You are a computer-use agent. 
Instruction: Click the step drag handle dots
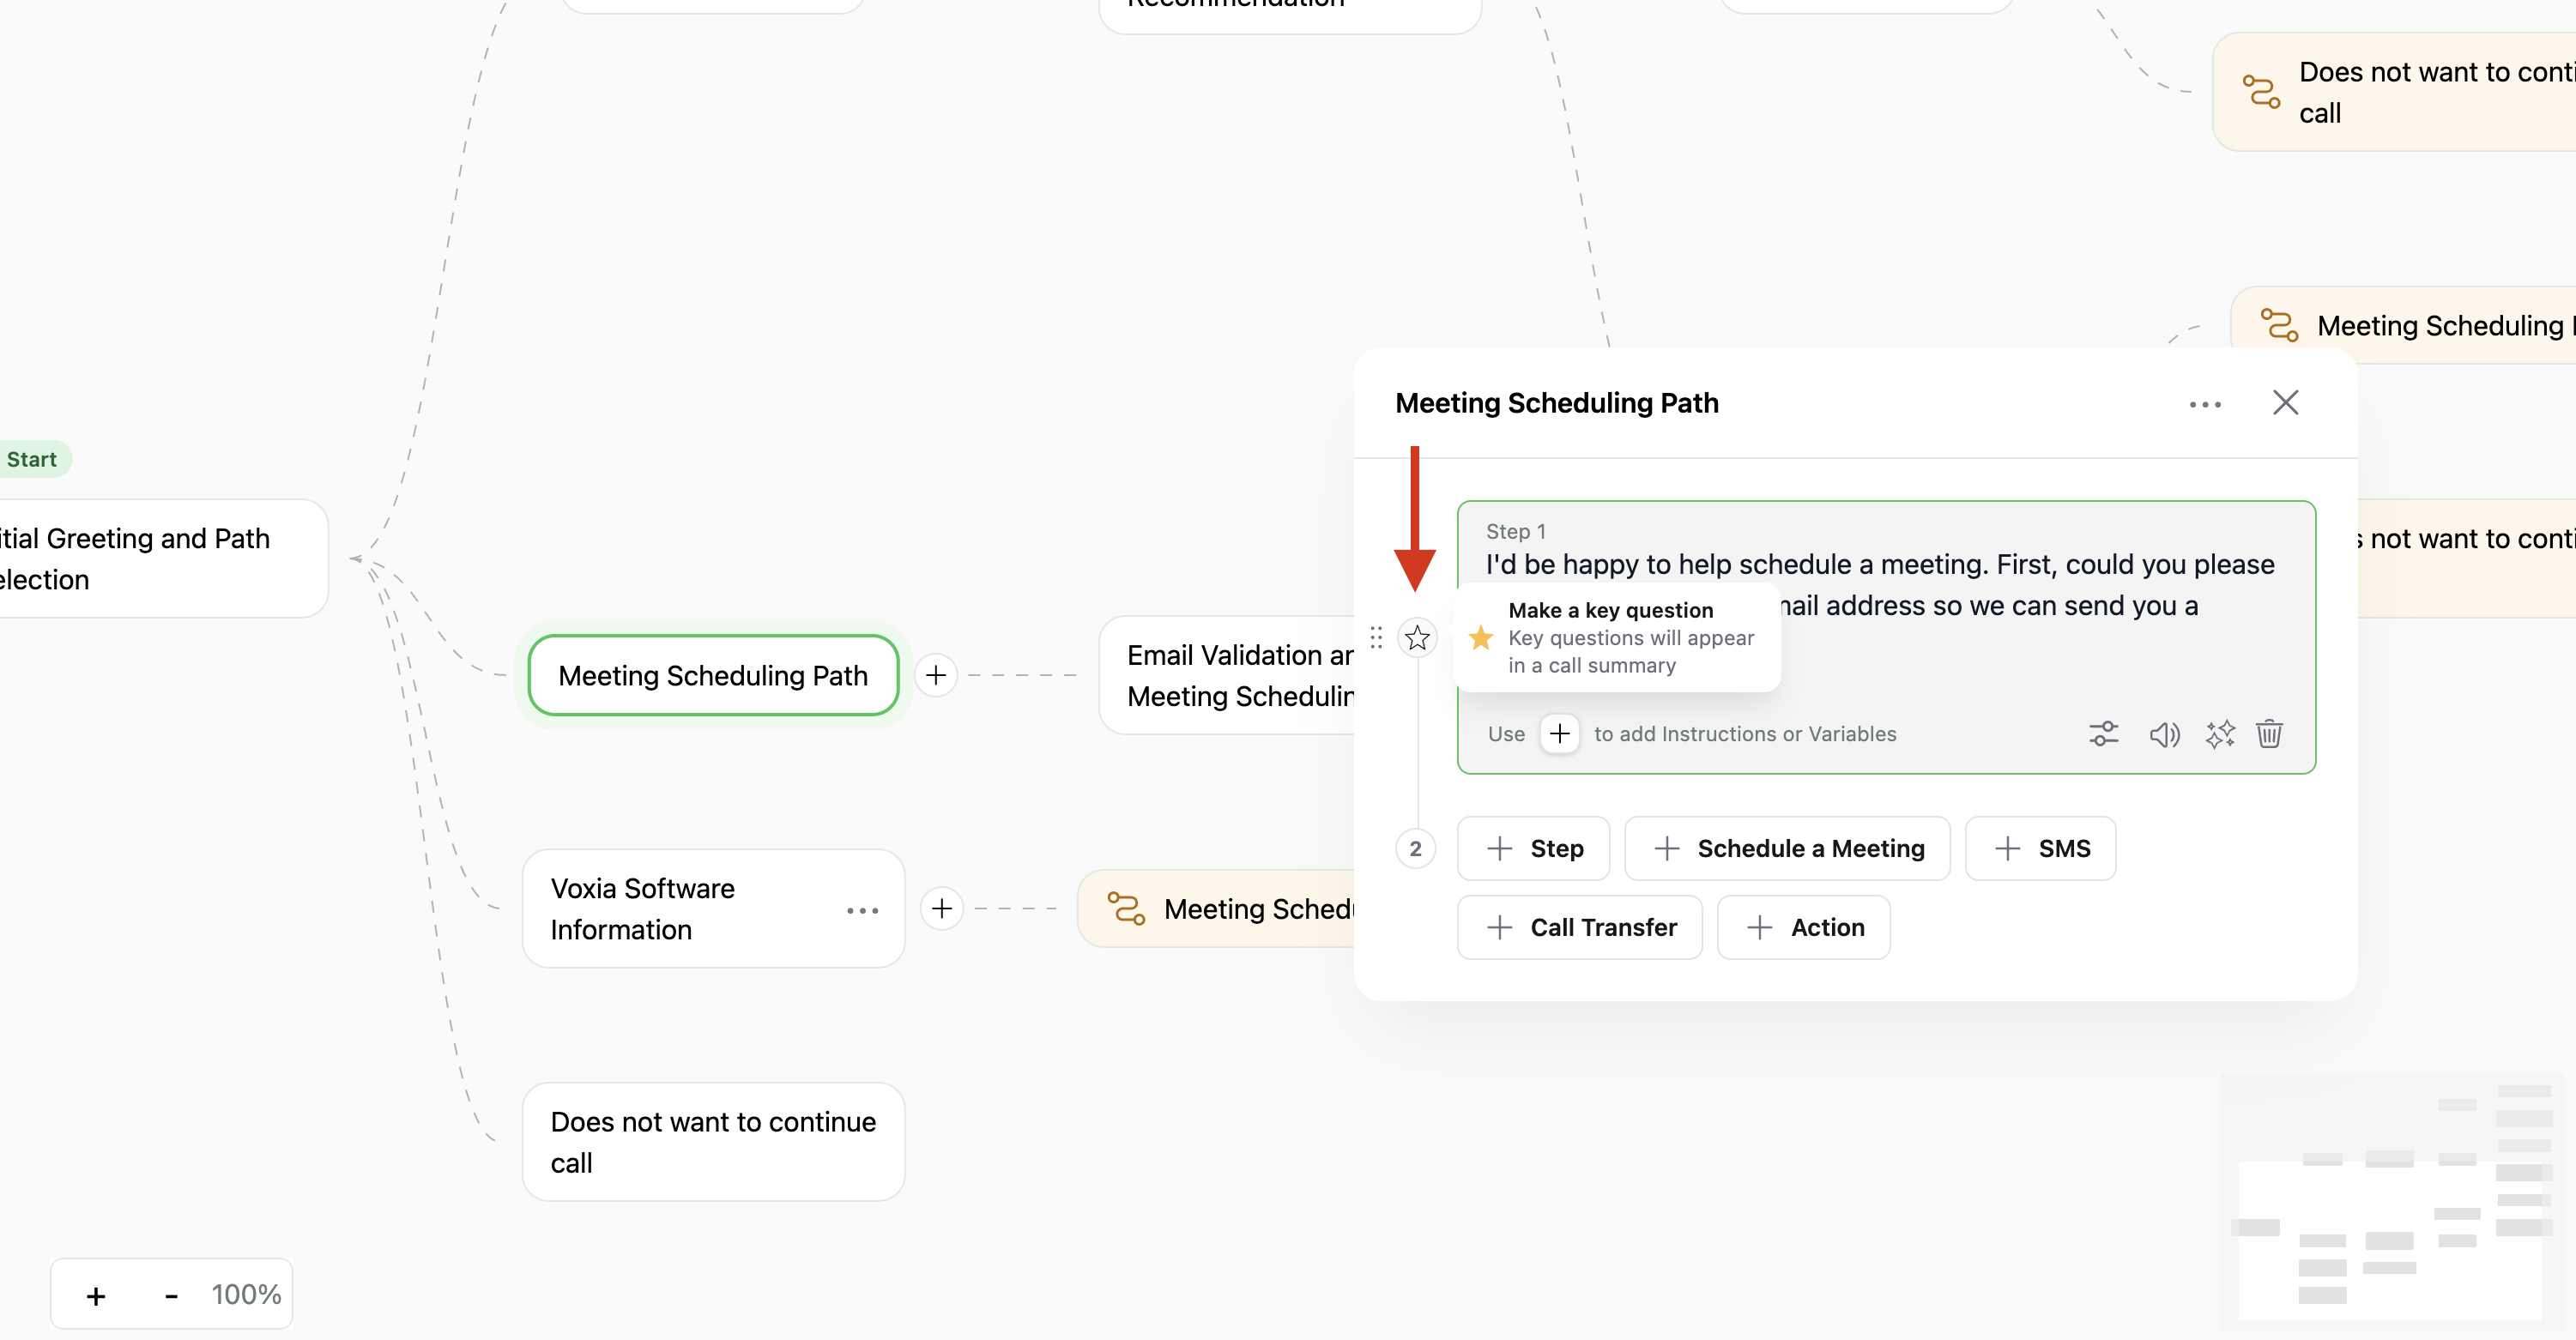click(x=1376, y=638)
